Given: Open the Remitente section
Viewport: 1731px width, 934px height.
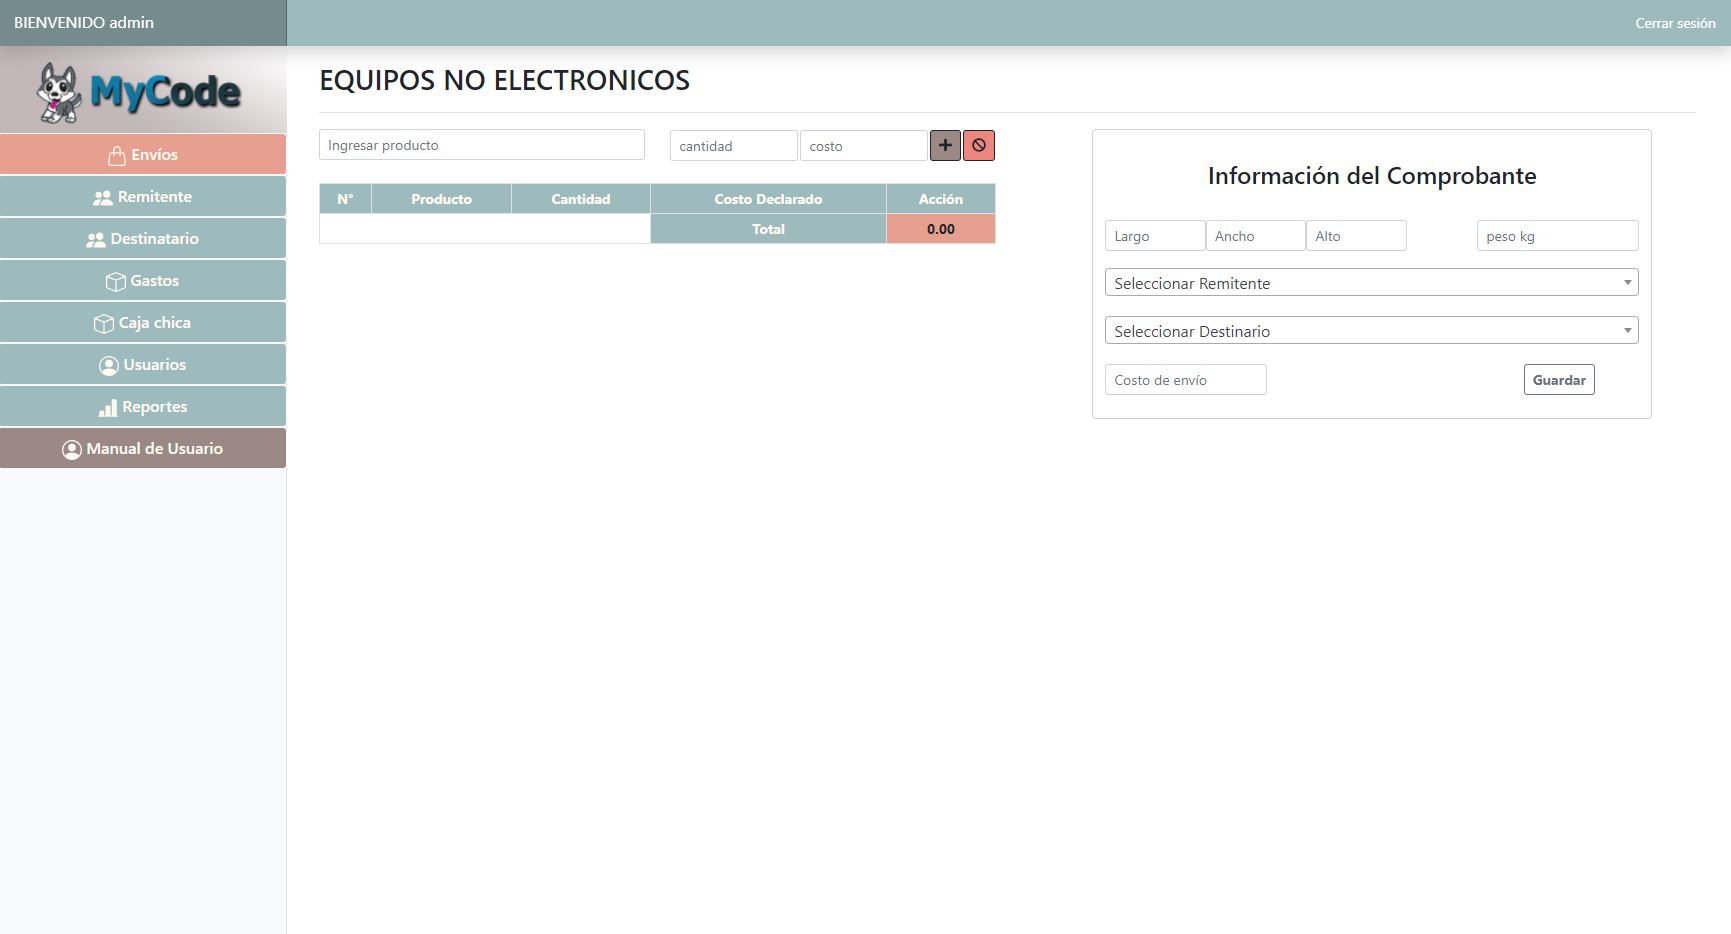Looking at the screenshot, I should [143, 197].
